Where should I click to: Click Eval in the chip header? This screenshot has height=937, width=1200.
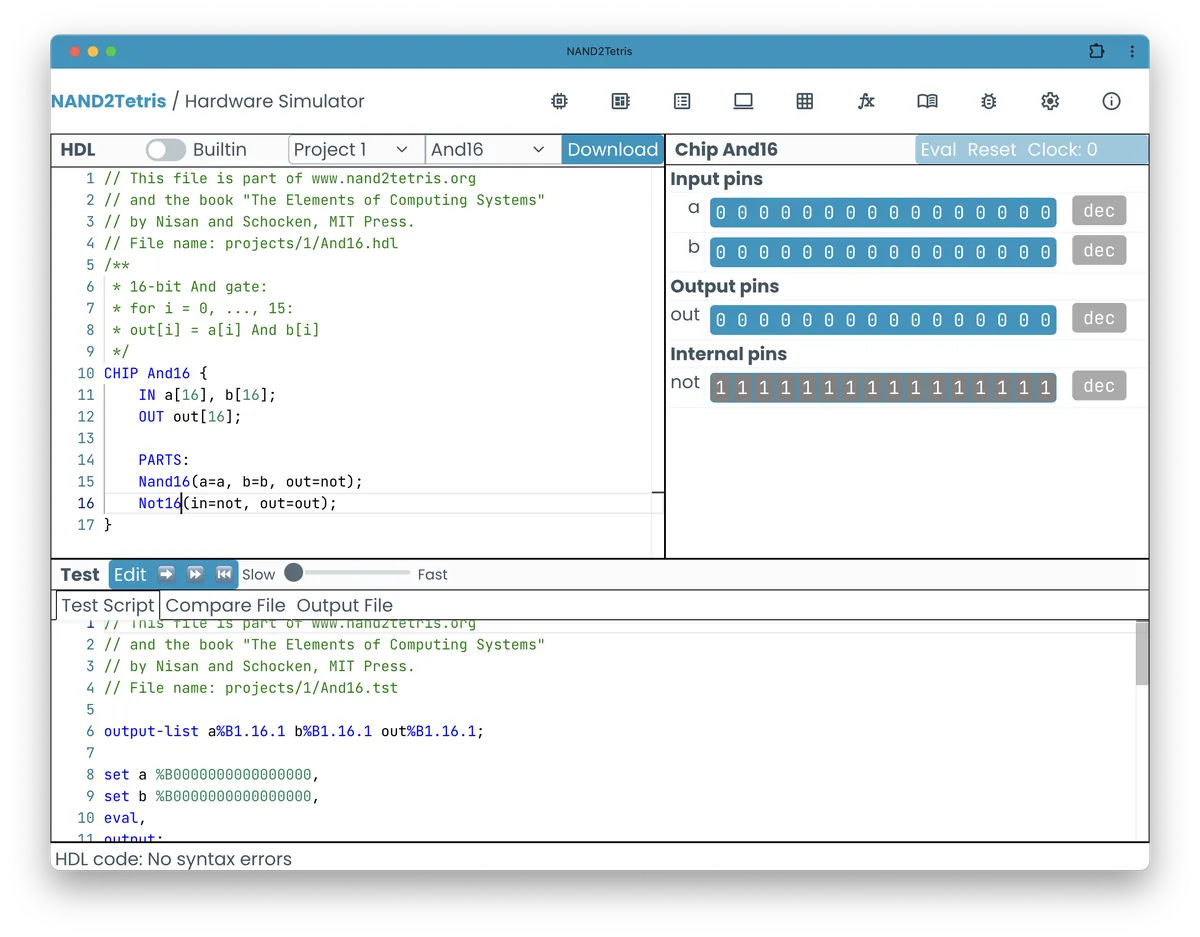938,150
